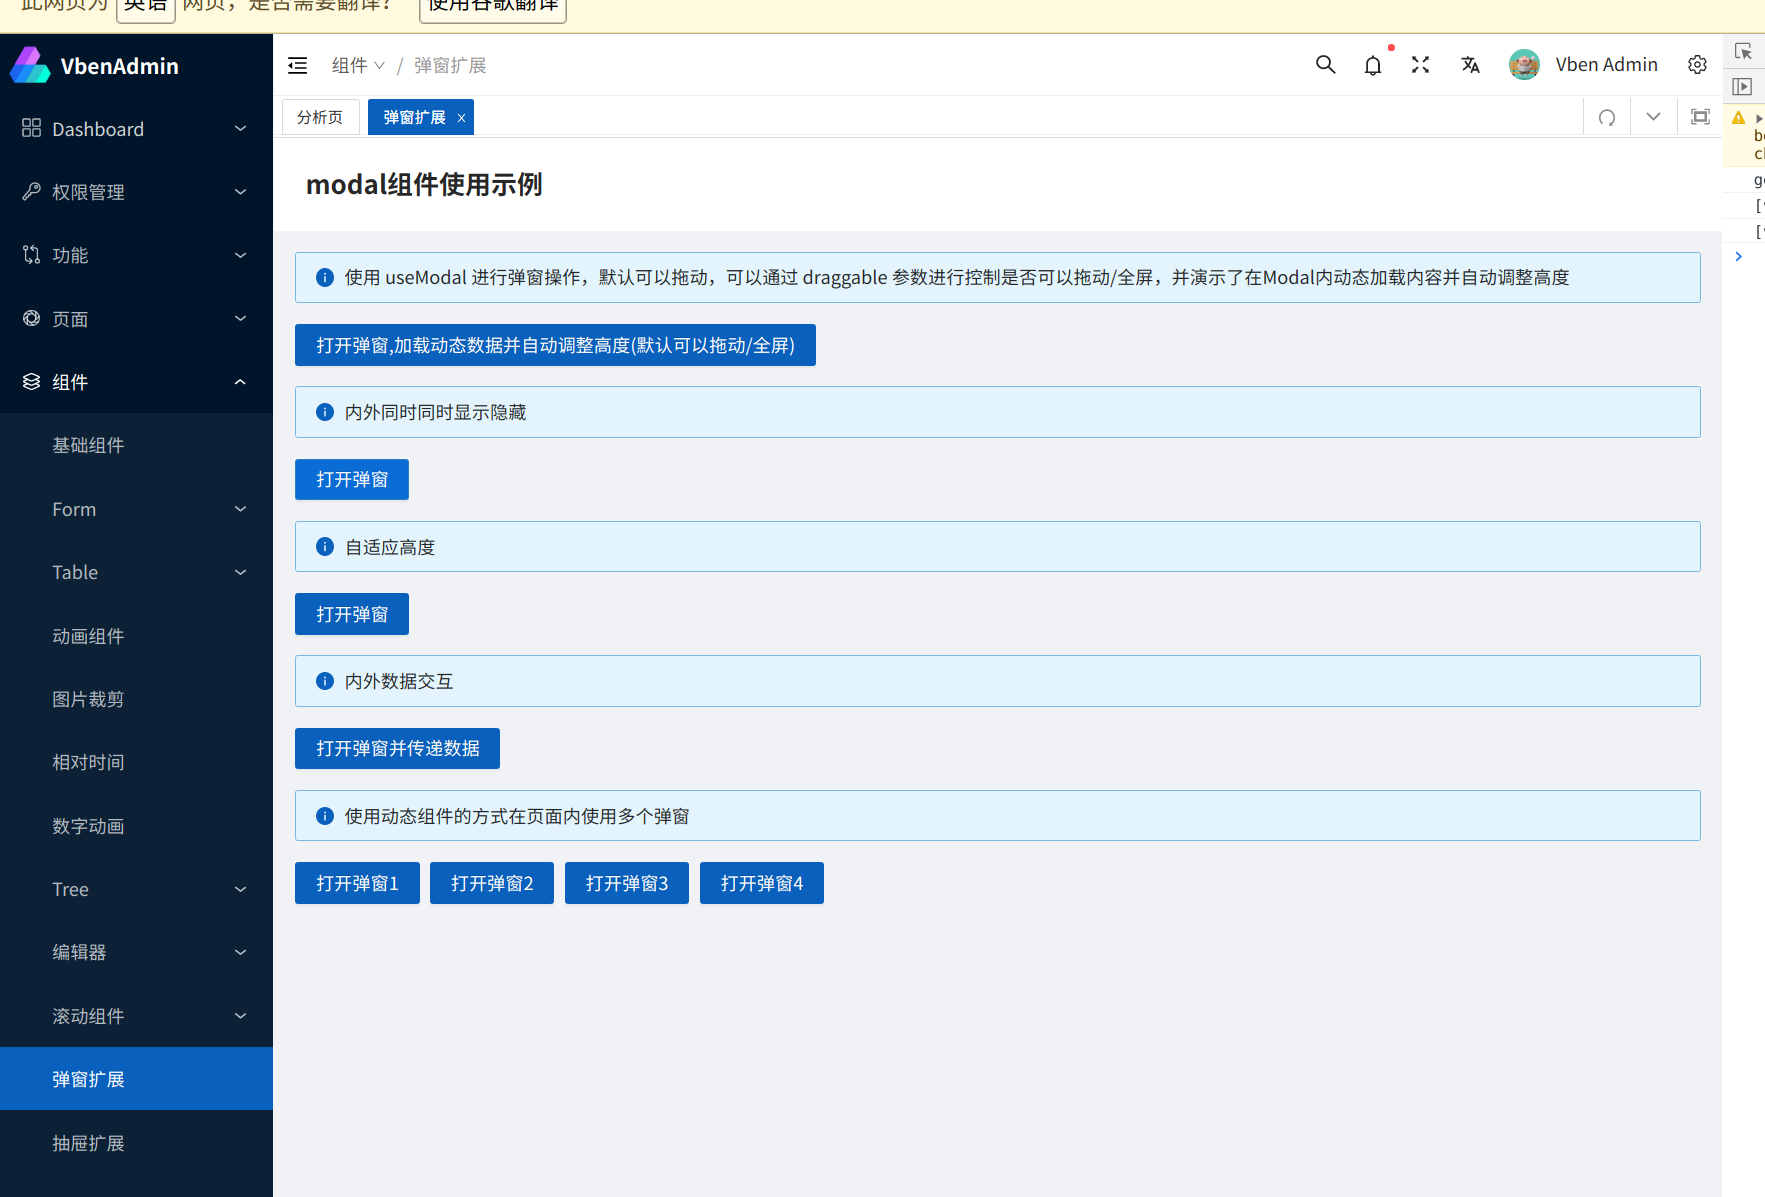
Task: Collapse the 组件 menu section
Action: click(134, 381)
